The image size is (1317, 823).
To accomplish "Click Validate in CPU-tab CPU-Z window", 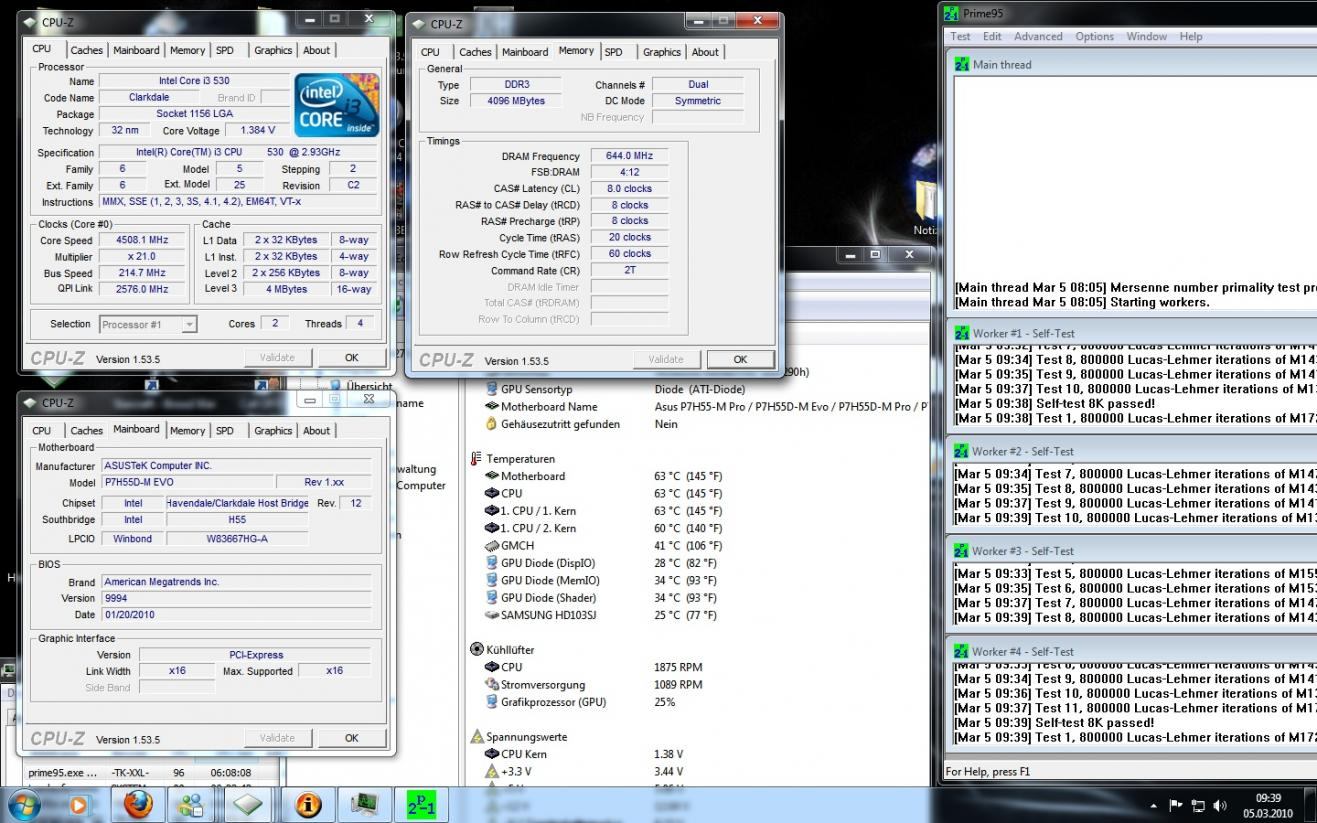I will tap(277, 357).
